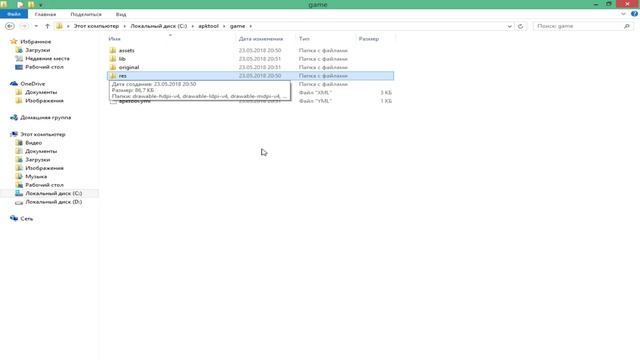Screen dimensions: 640x360
Task: Click the search magnifier icon
Action: (x=627, y=26)
